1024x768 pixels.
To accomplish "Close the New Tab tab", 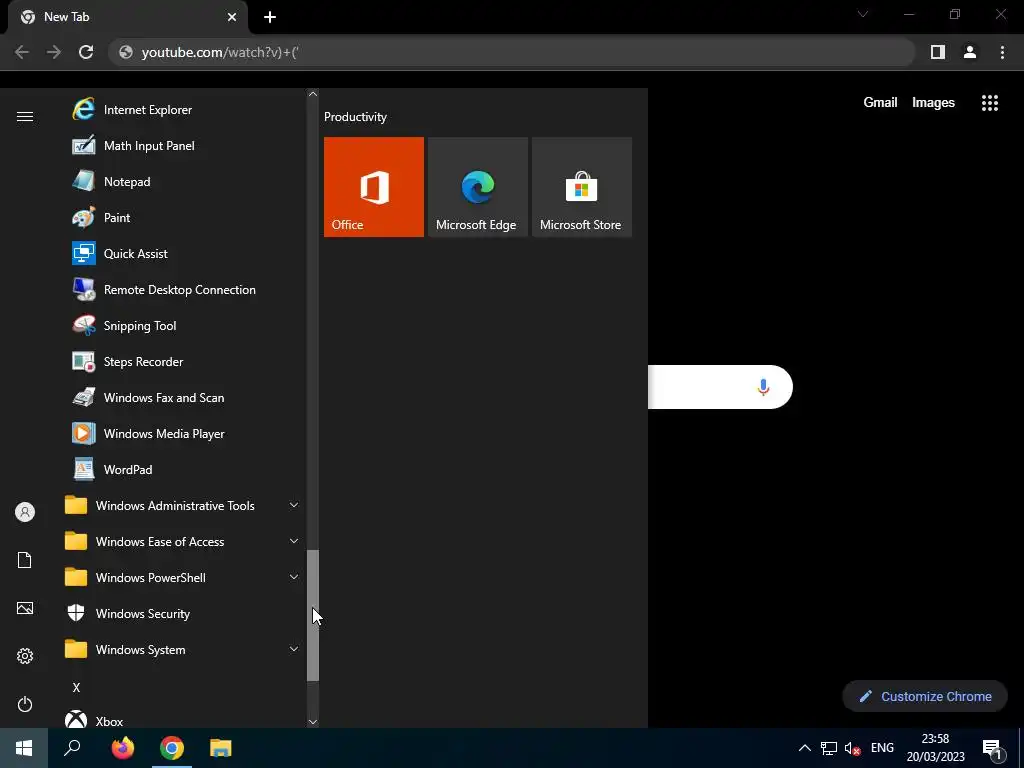I will 232,18.
